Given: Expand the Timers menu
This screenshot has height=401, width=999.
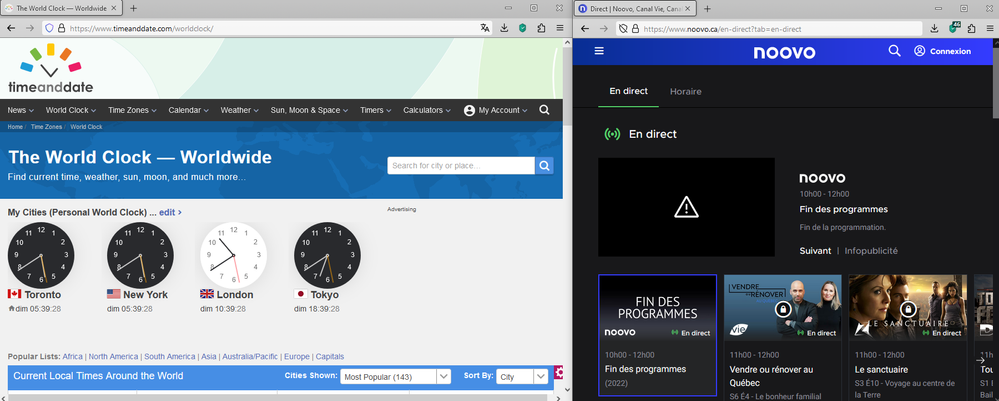Looking at the screenshot, I should point(376,110).
